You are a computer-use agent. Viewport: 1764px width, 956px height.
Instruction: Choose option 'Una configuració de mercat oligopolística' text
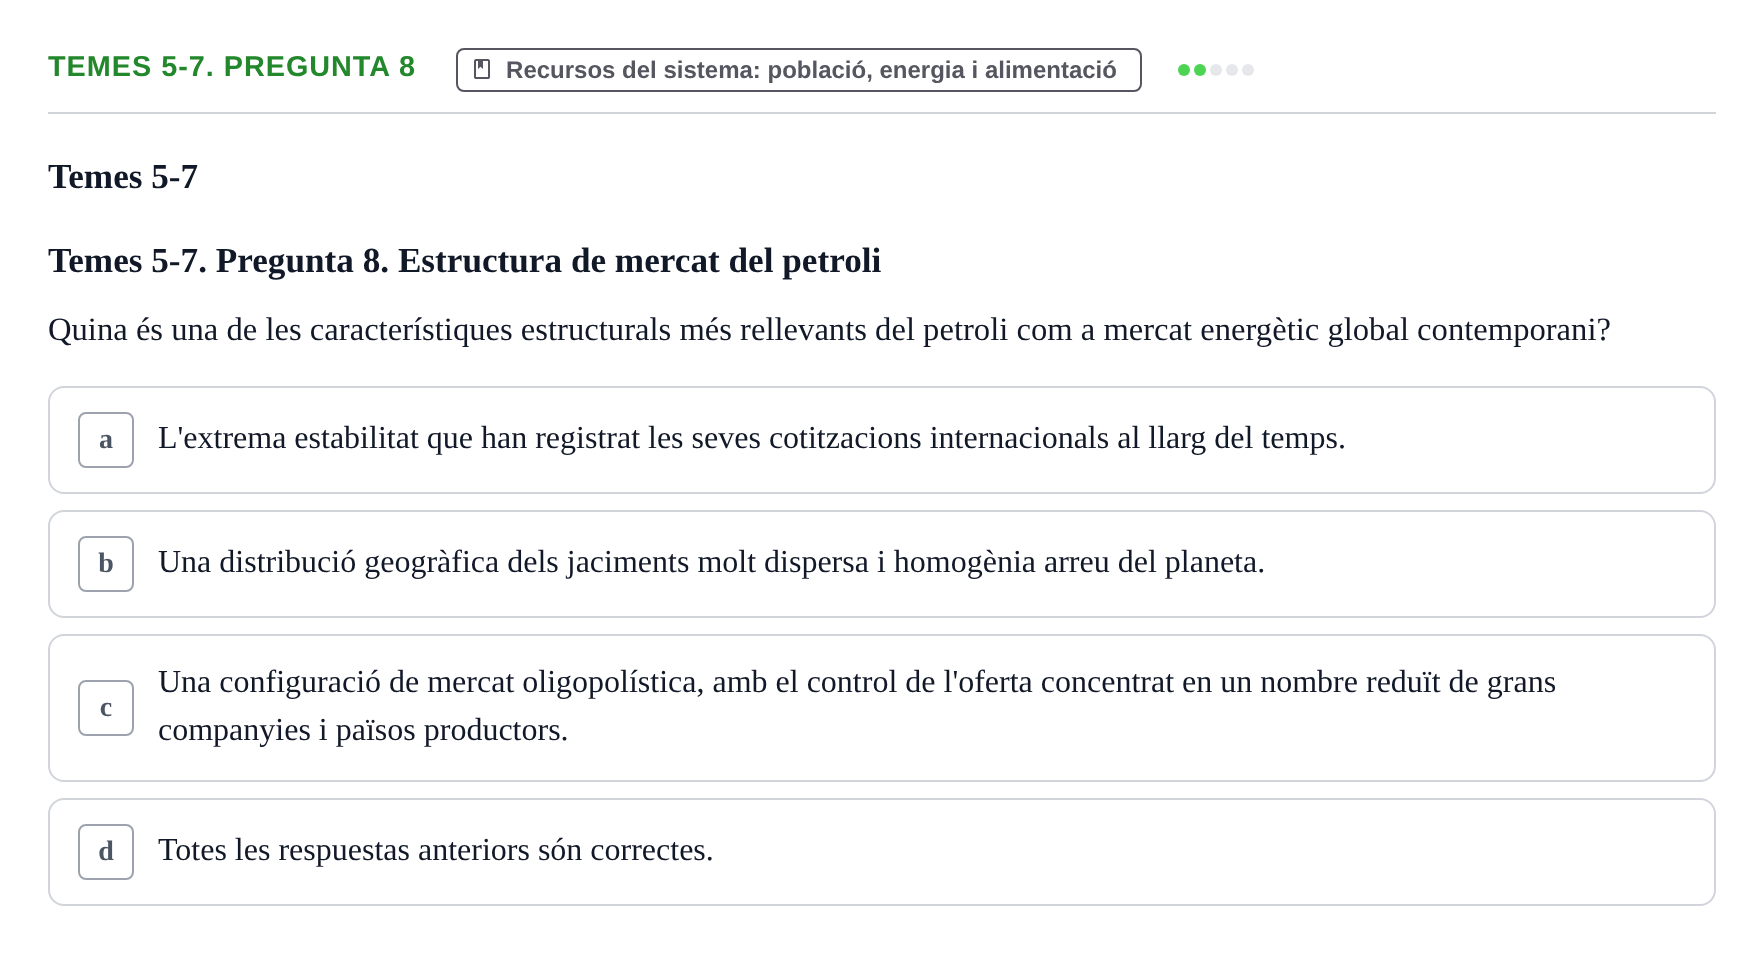point(857,706)
